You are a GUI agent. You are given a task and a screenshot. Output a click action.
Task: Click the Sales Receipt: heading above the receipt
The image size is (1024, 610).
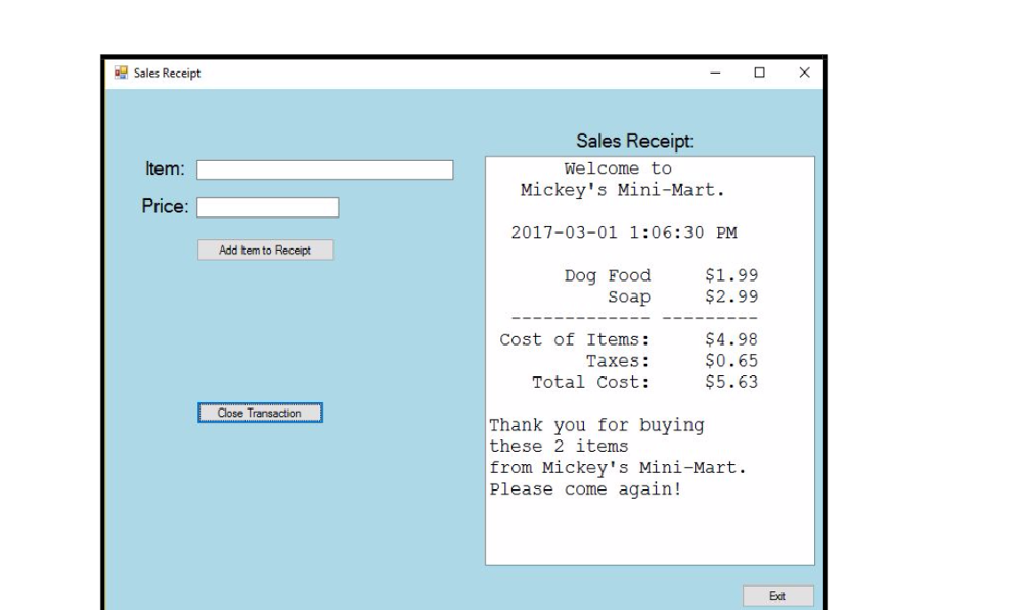click(x=633, y=139)
